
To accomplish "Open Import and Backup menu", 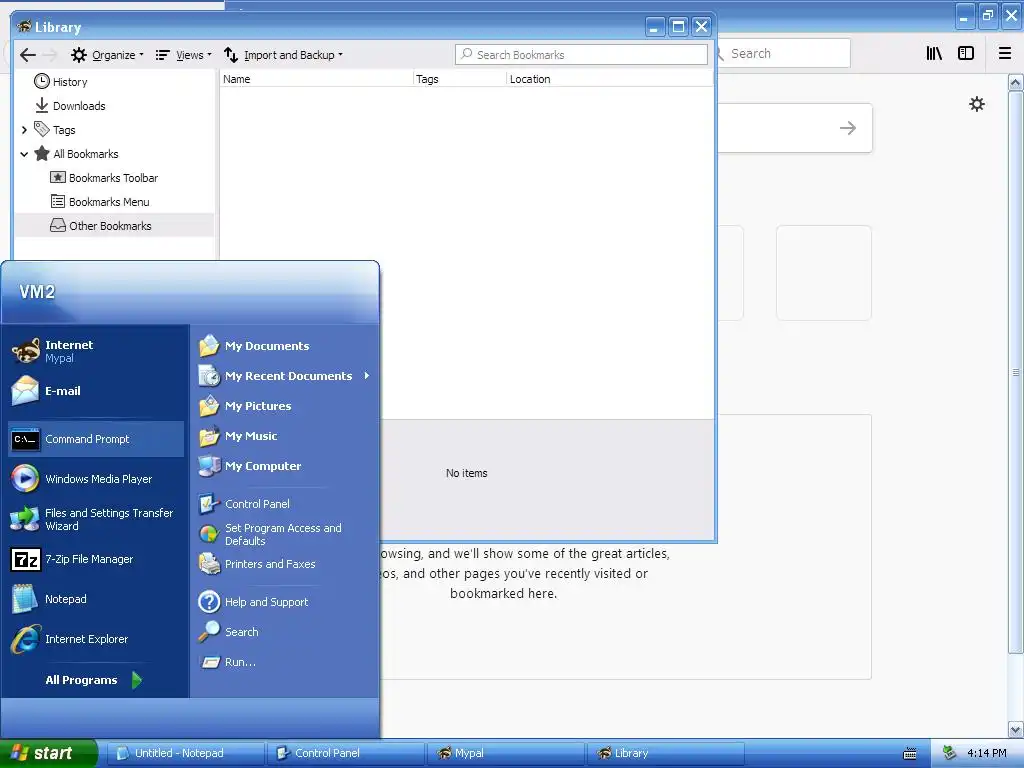I will pos(283,55).
